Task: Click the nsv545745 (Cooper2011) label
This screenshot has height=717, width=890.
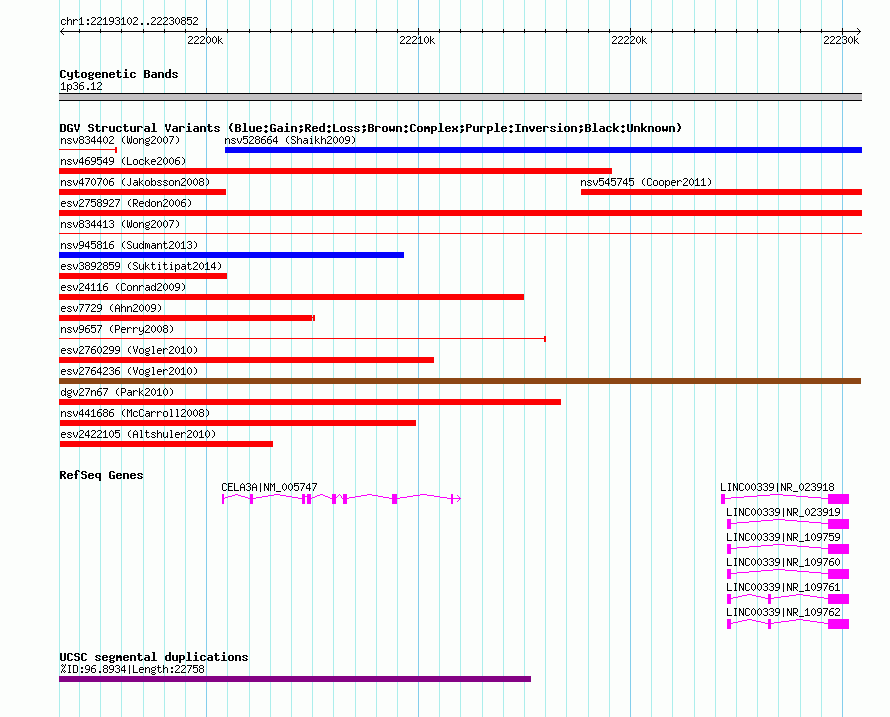Action: coord(646,182)
